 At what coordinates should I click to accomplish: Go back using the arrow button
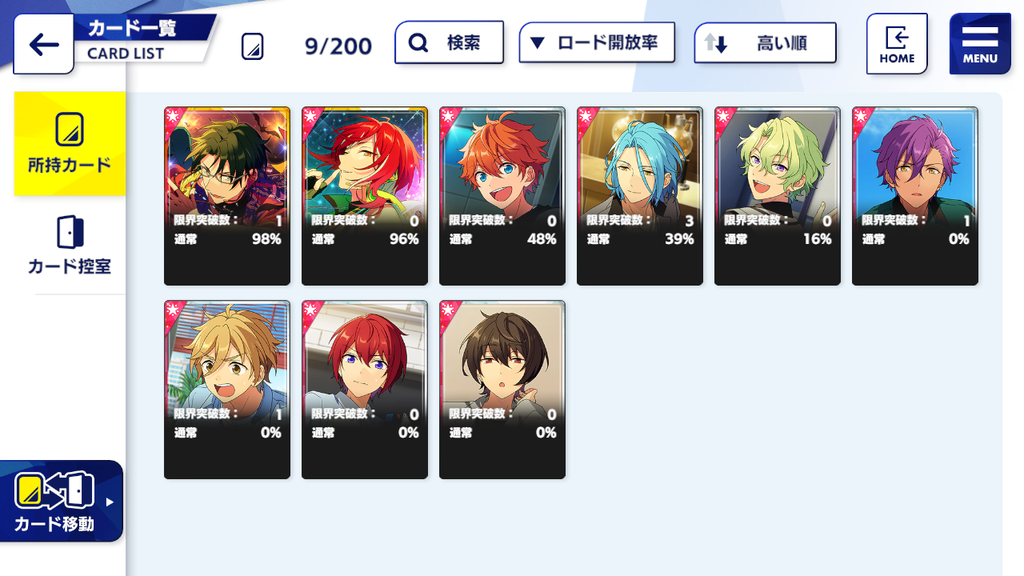click(x=44, y=44)
